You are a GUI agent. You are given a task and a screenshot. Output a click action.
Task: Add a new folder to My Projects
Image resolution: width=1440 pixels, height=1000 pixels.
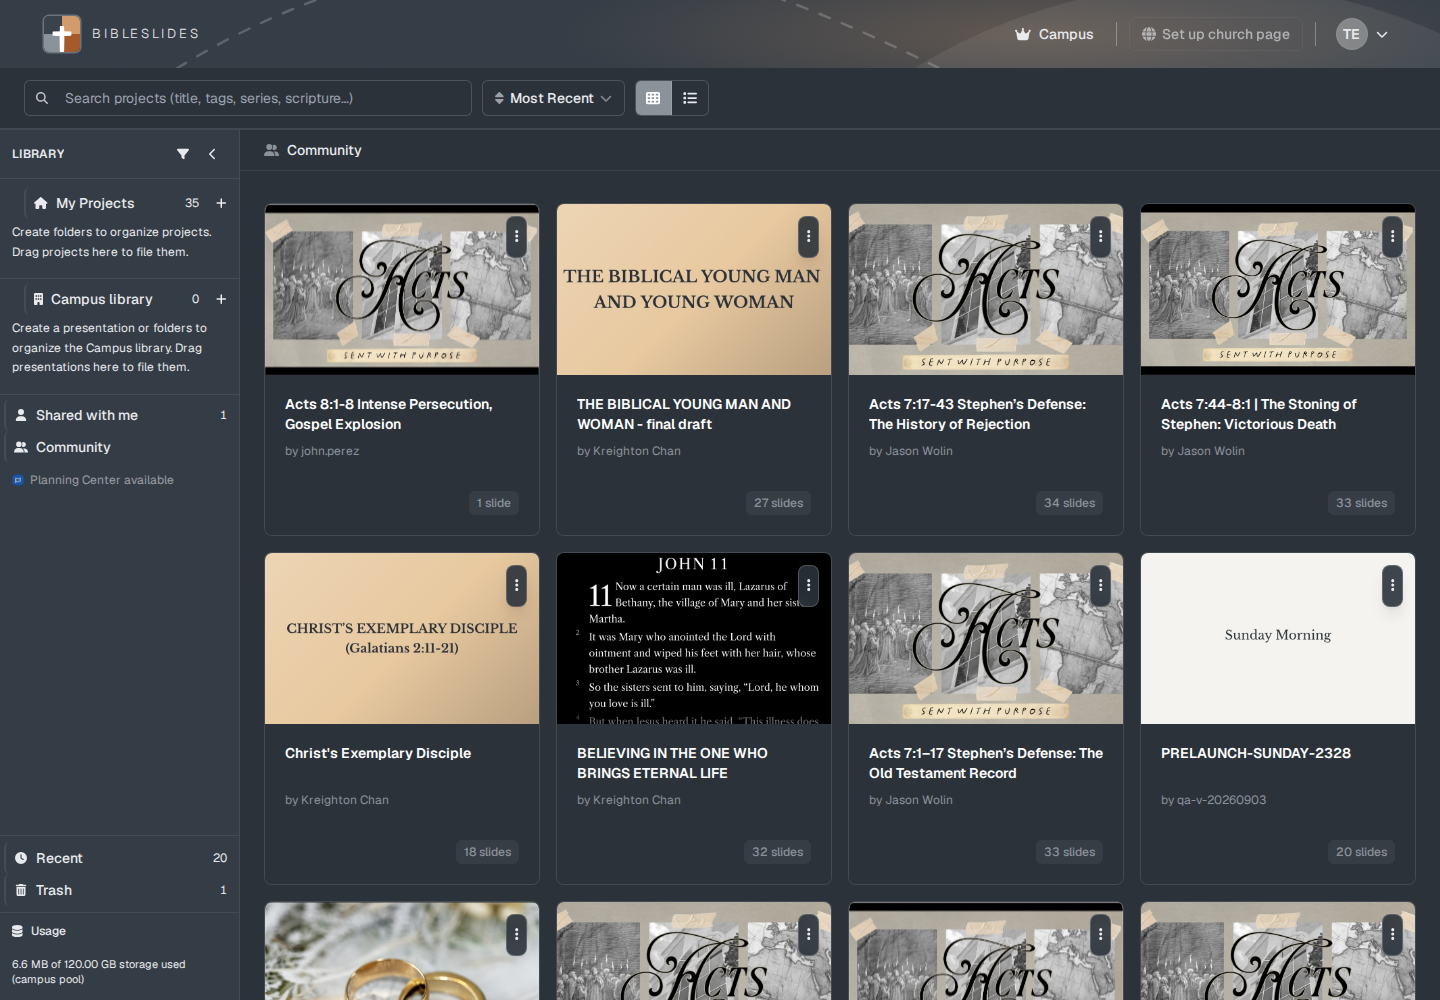221,203
